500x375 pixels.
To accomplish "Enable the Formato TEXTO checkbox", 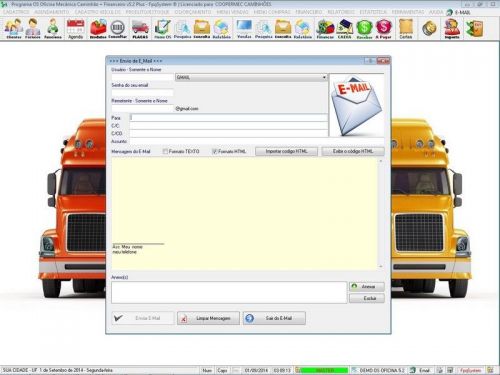I will [x=165, y=151].
